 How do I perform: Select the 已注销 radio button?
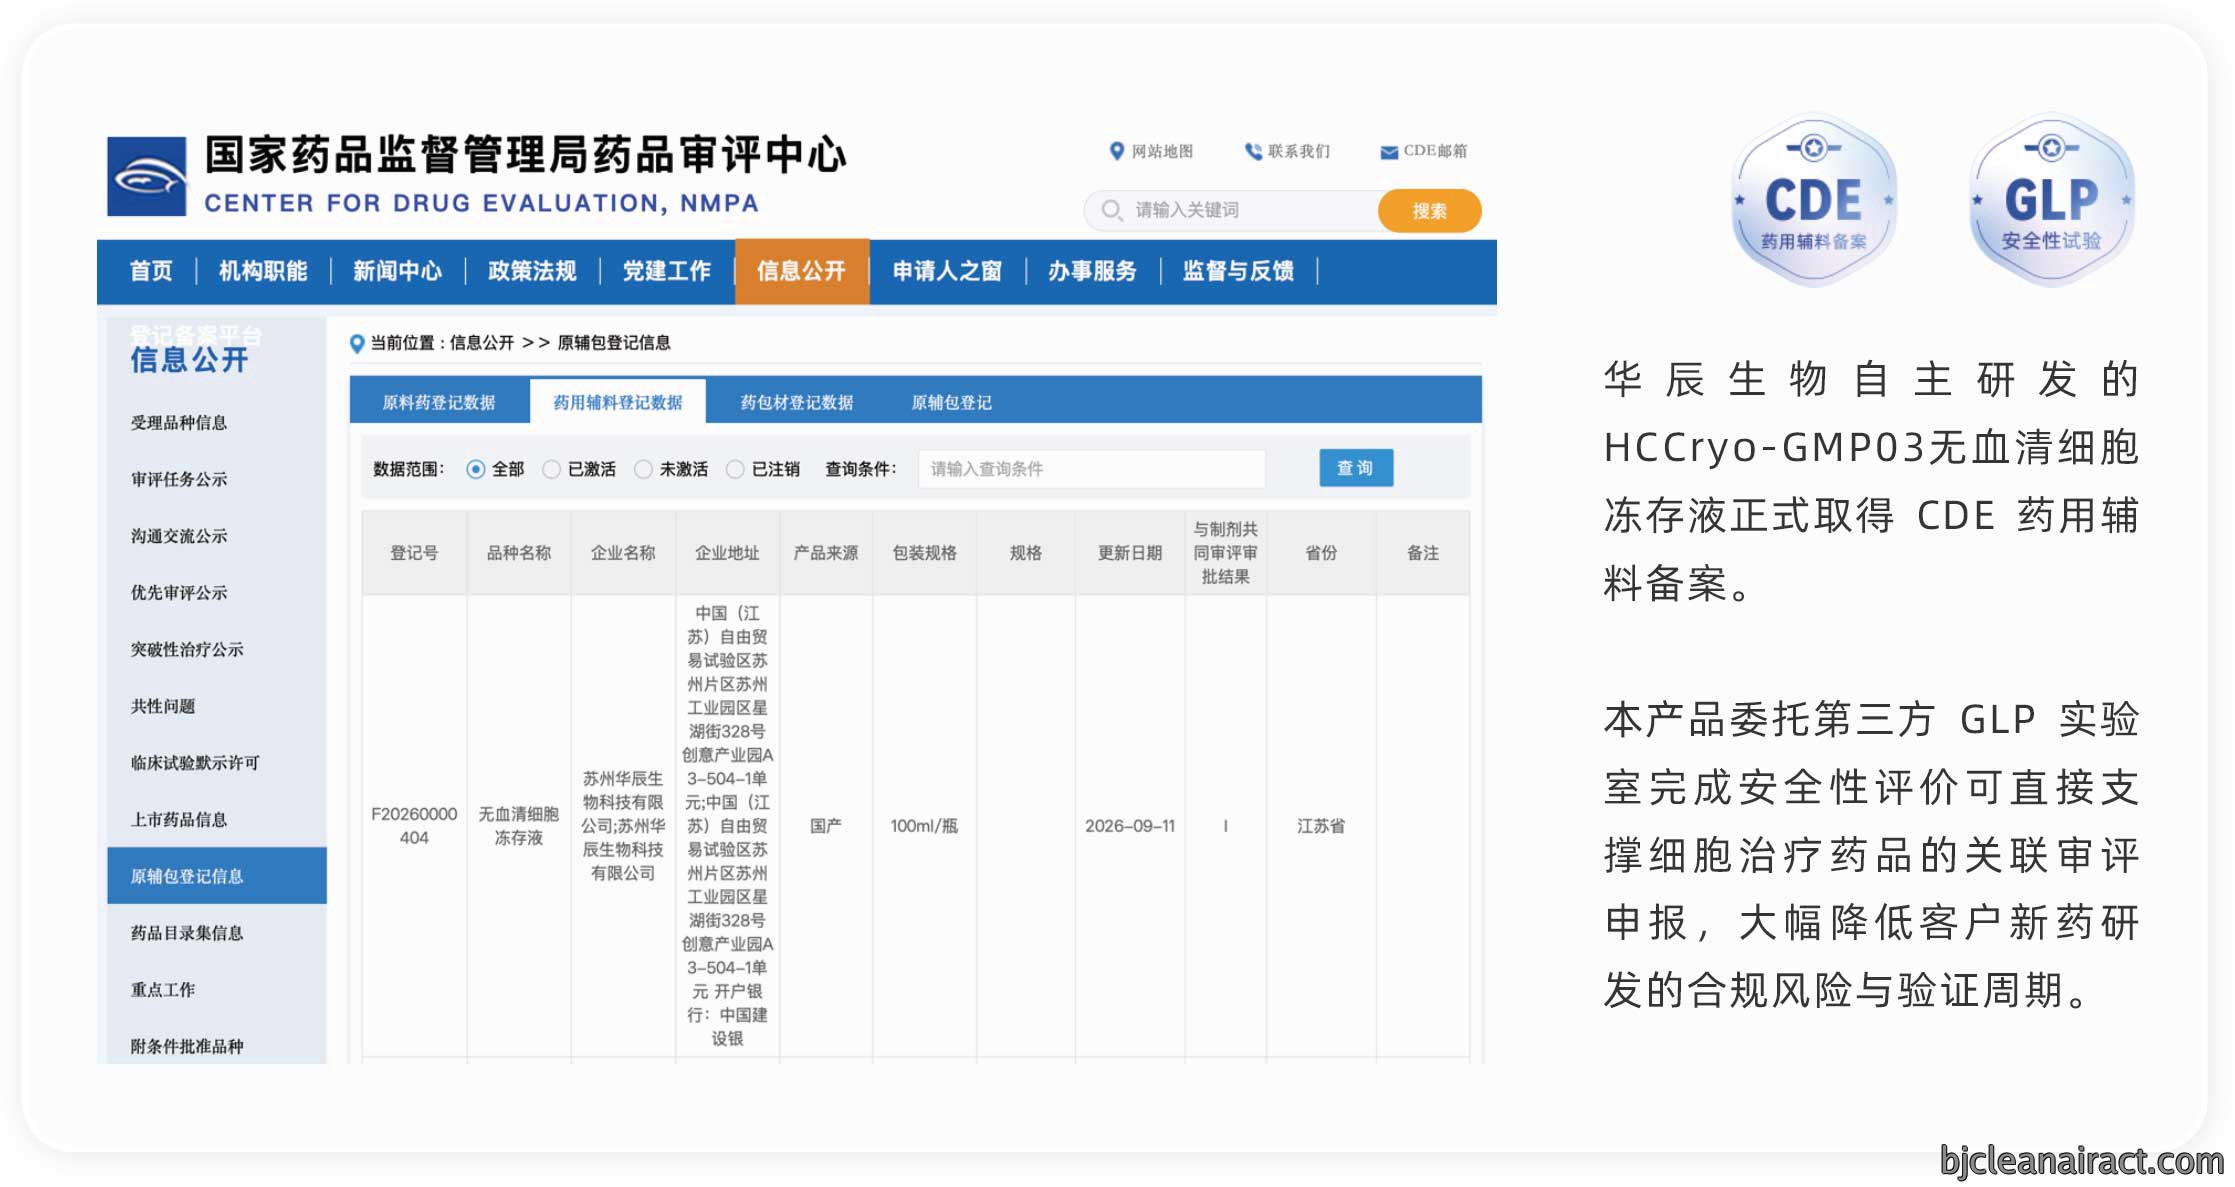(735, 469)
